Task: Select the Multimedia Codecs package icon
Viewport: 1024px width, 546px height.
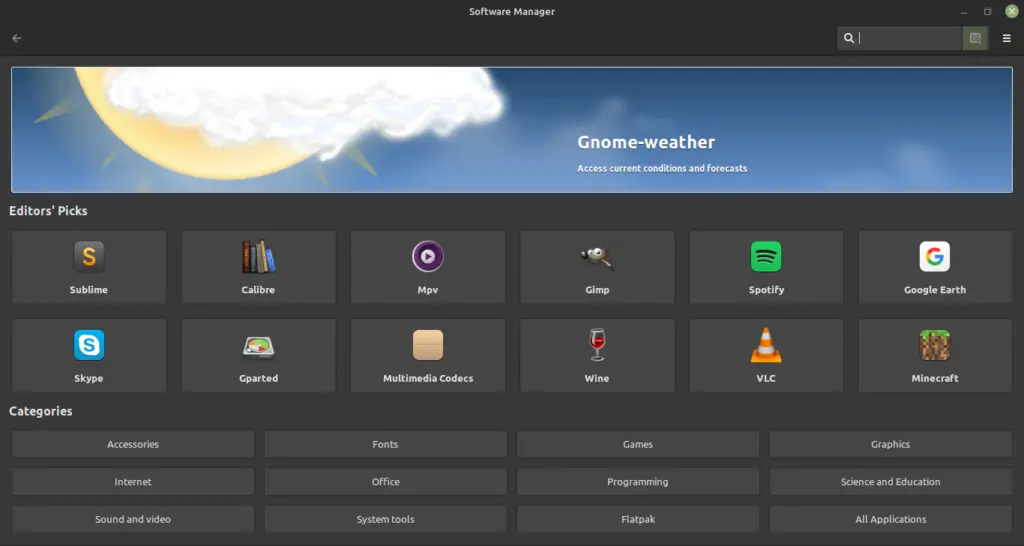Action: click(428, 345)
